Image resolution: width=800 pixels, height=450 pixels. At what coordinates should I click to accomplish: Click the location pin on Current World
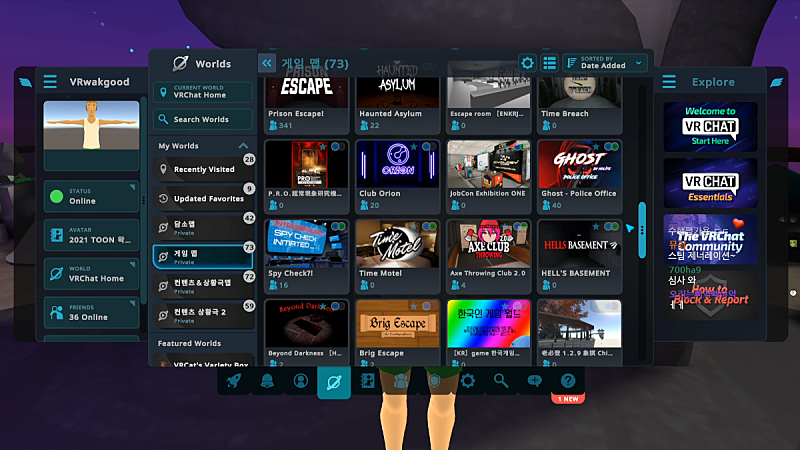pyautogui.click(x=163, y=92)
